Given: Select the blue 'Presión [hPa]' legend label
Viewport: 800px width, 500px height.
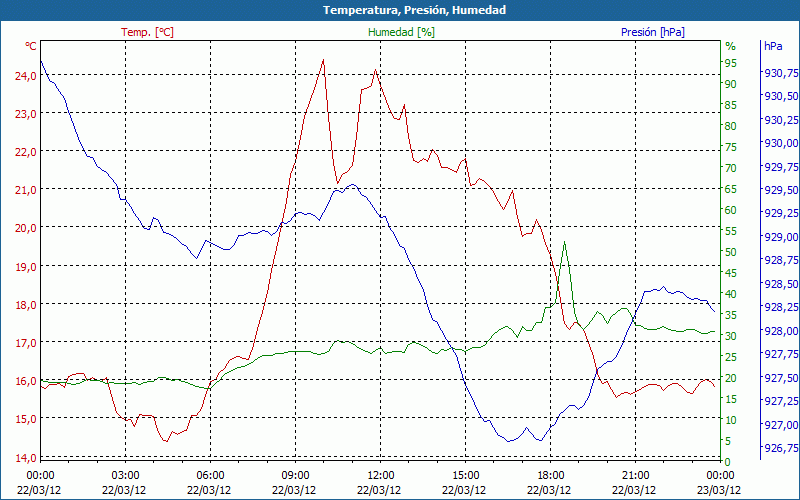Looking at the screenshot, I should click(653, 32).
